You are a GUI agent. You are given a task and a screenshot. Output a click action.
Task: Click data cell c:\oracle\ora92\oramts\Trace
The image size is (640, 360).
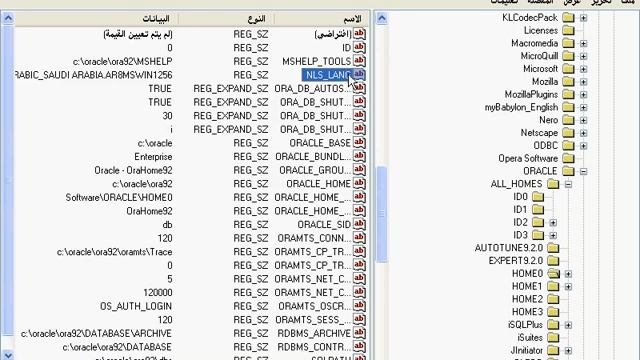[114, 252]
